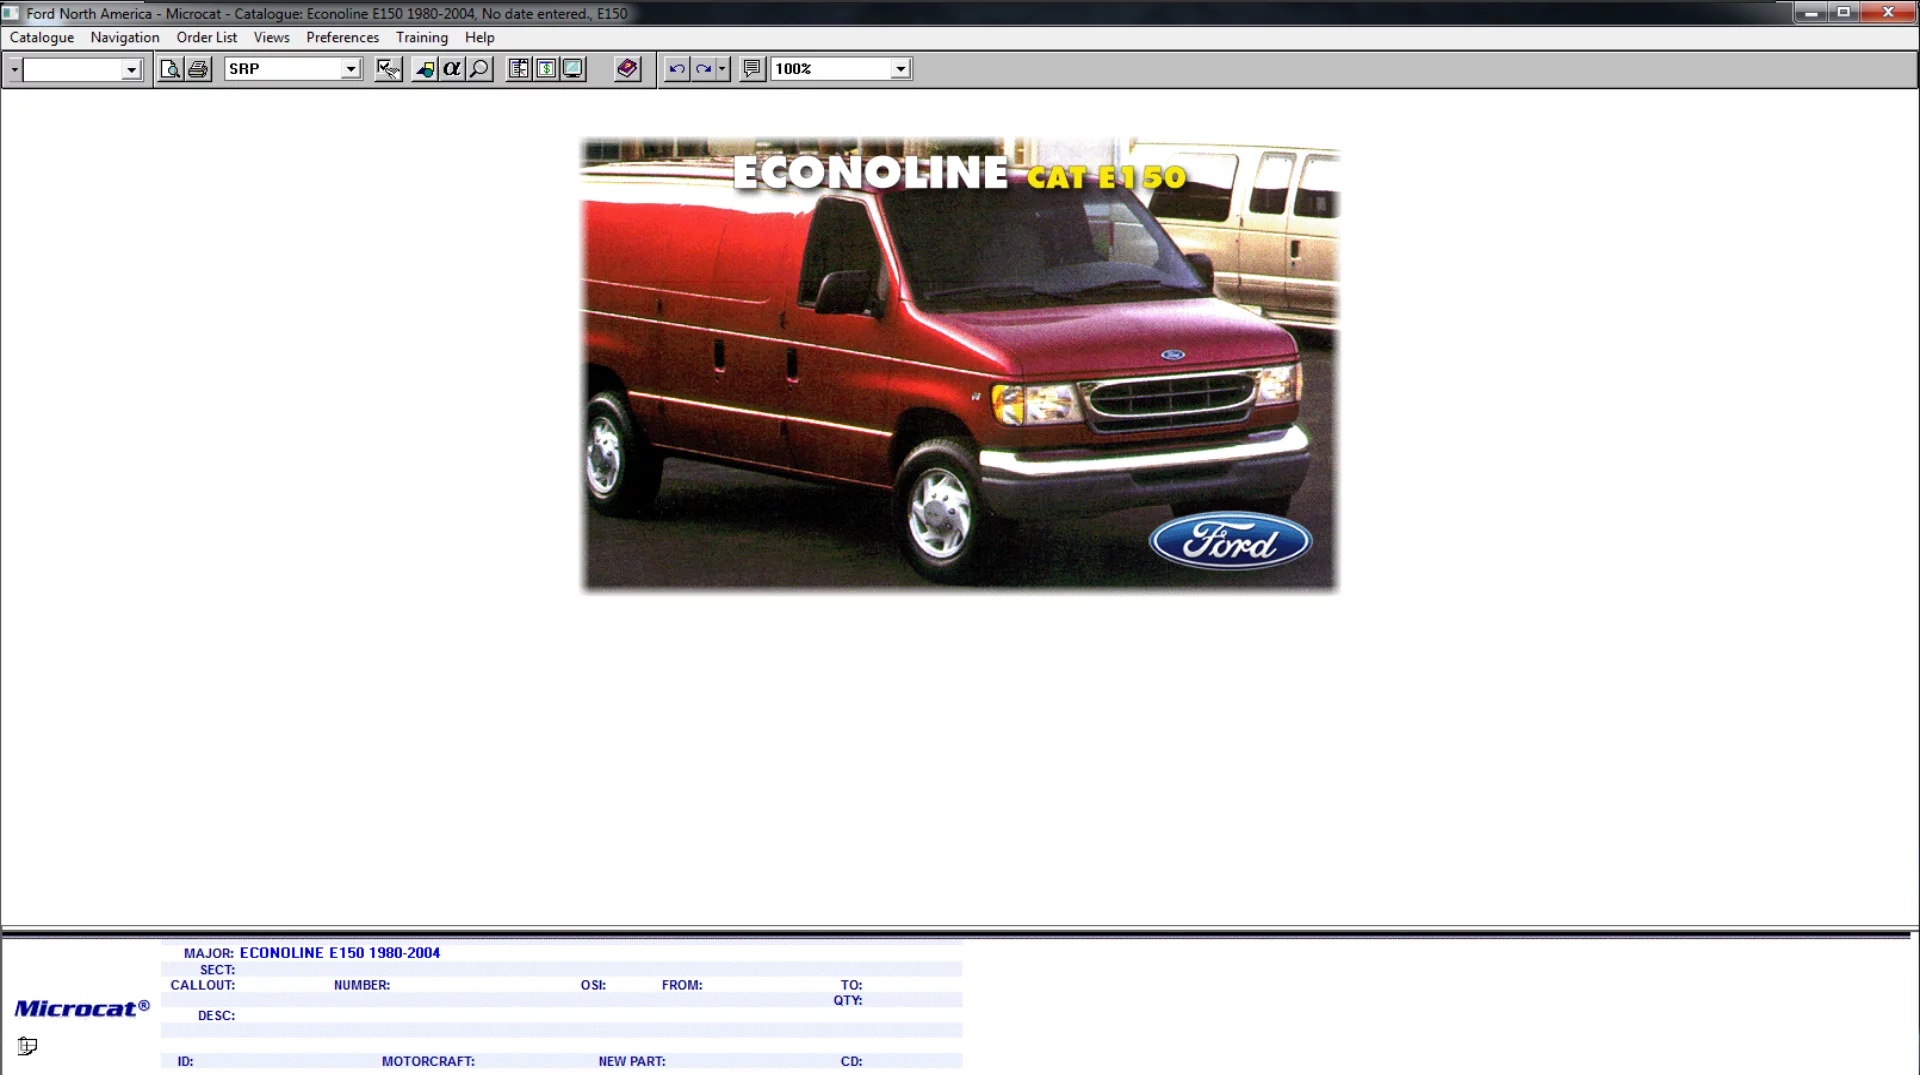Open the Preferences menu
1920x1075 pixels.
342,37
